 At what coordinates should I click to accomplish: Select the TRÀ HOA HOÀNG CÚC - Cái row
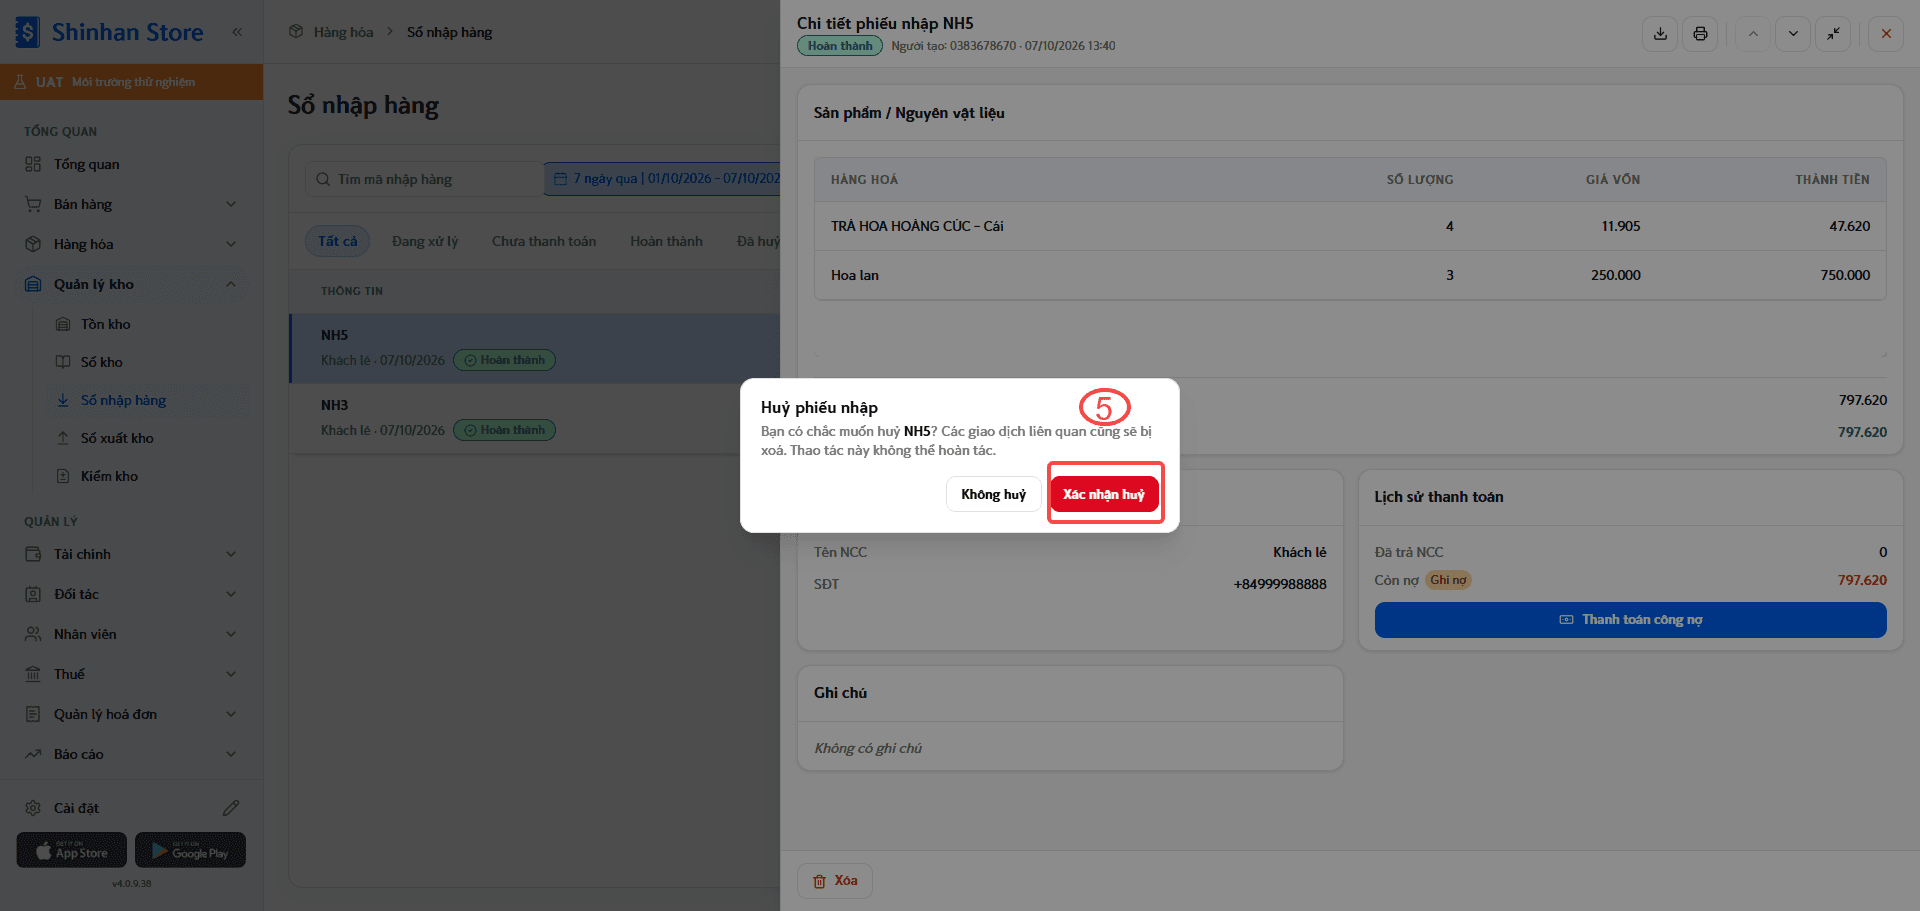click(1350, 226)
